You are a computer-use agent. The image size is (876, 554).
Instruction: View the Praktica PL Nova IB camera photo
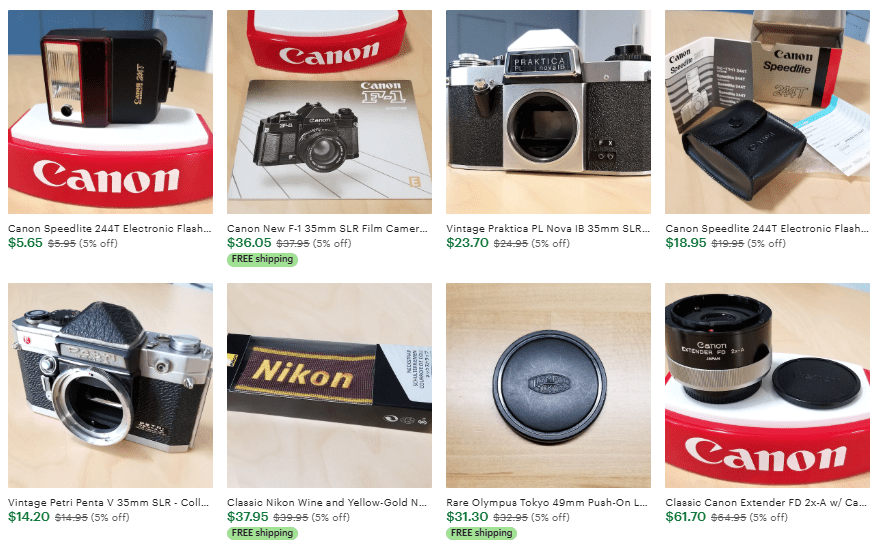click(x=548, y=112)
